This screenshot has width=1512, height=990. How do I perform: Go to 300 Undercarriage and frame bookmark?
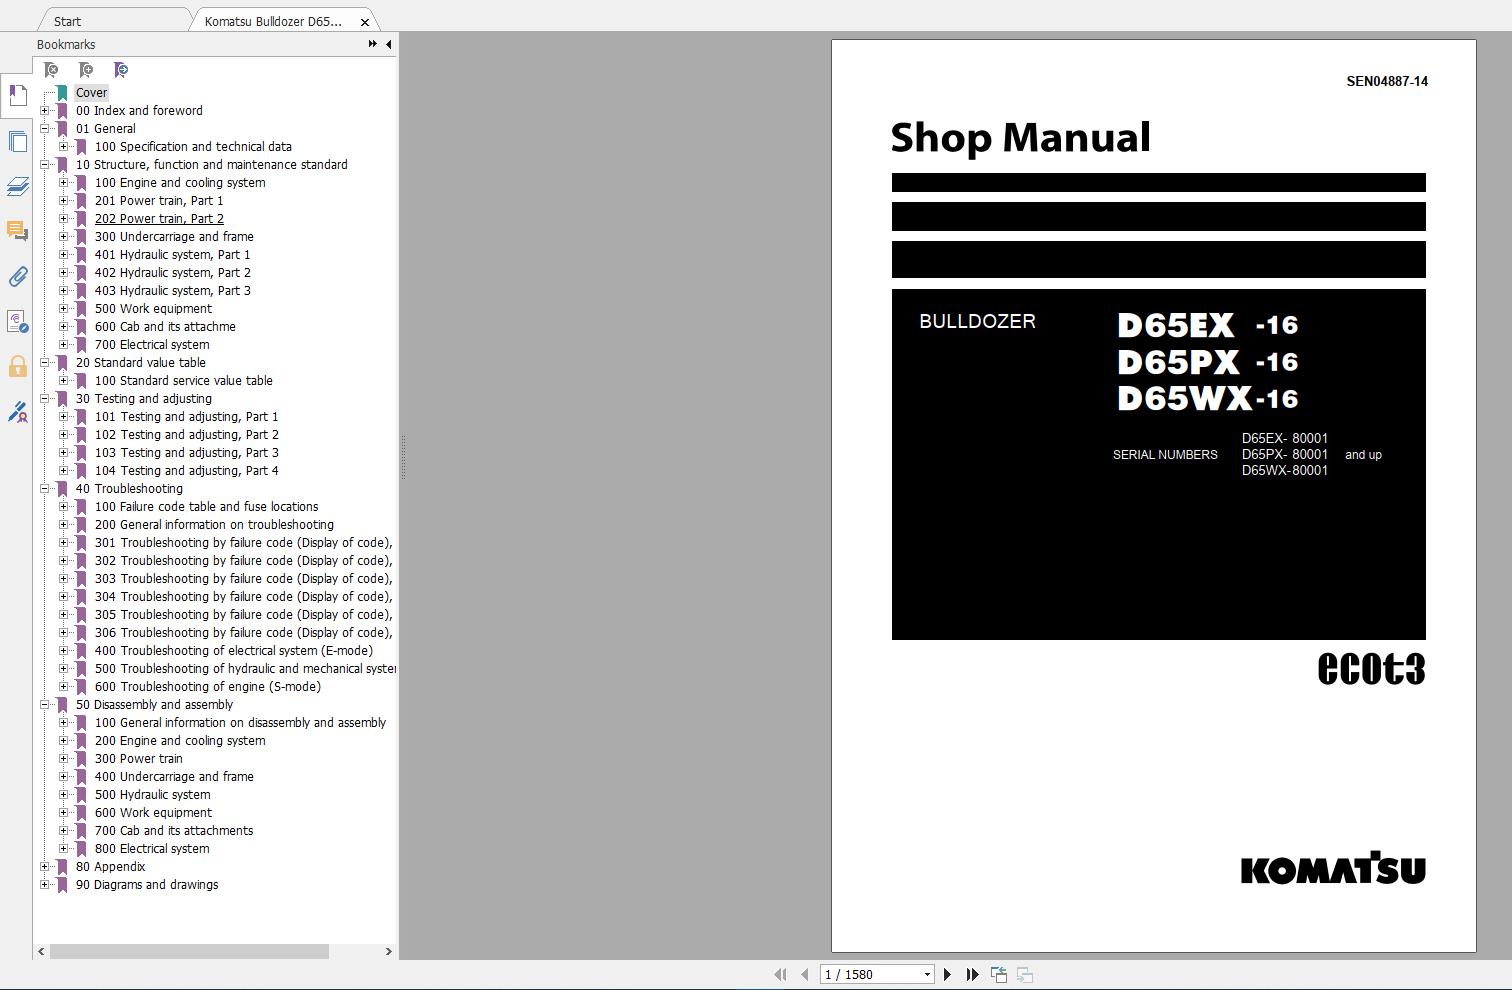tap(174, 237)
